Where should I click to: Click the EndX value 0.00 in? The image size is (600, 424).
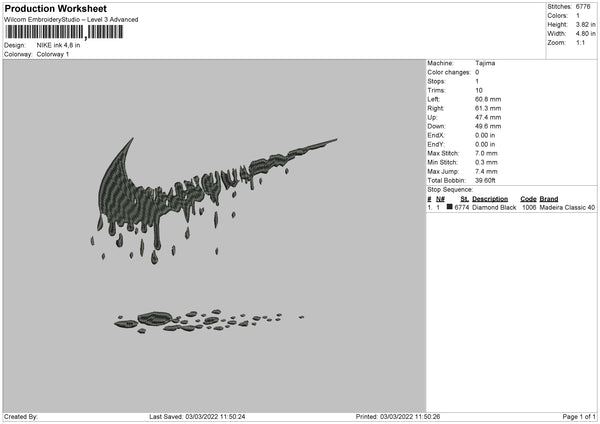[485, 135]
